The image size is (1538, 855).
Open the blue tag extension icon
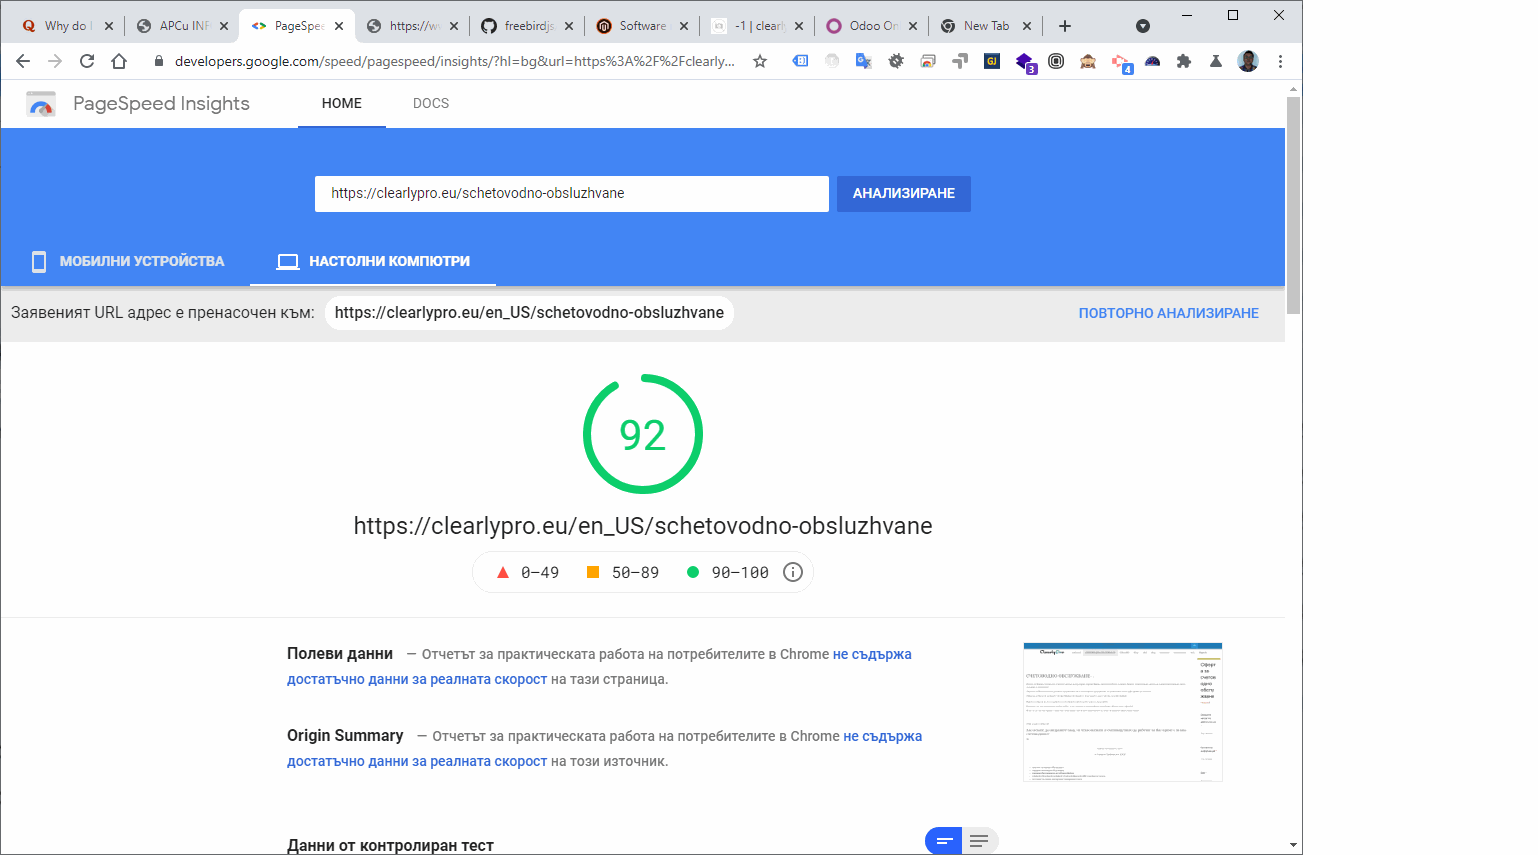[800, 61]
